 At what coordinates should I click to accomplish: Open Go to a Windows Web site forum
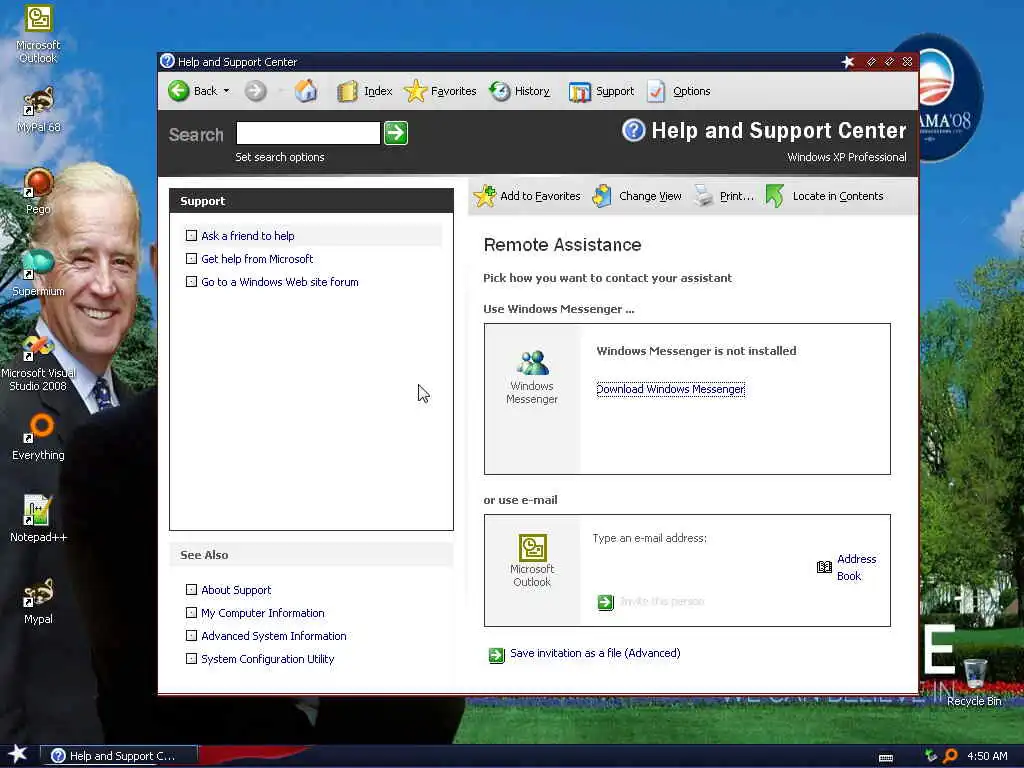pos(280,282)
